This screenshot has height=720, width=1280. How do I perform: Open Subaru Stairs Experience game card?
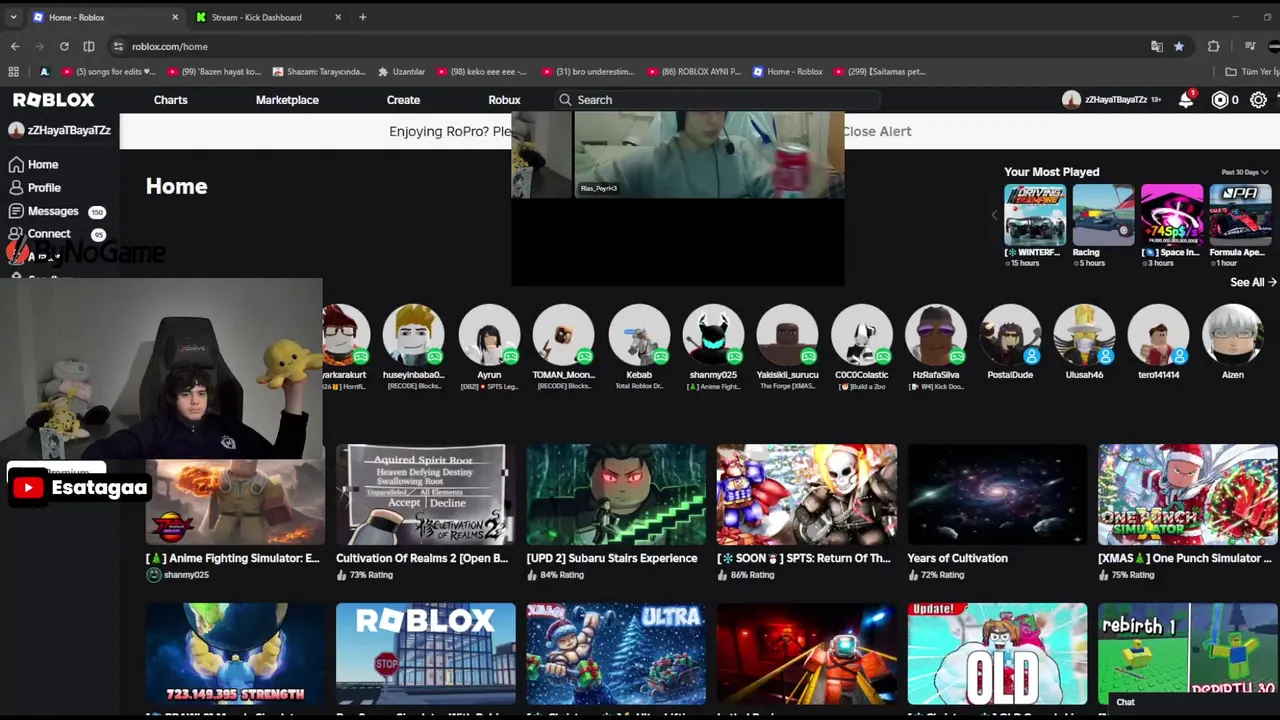616,512
